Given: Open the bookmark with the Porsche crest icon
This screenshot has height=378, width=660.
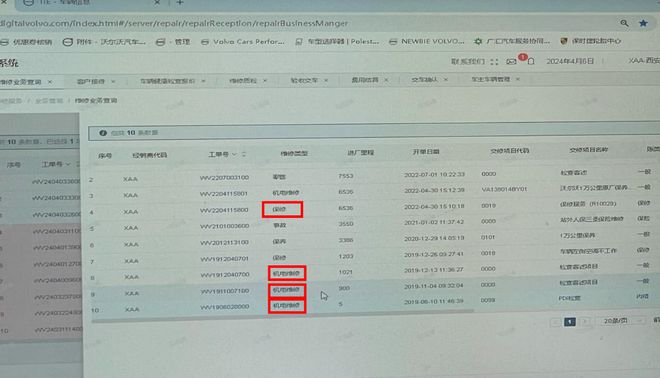Looking at the screenshot, I should [x=591, y=41].
